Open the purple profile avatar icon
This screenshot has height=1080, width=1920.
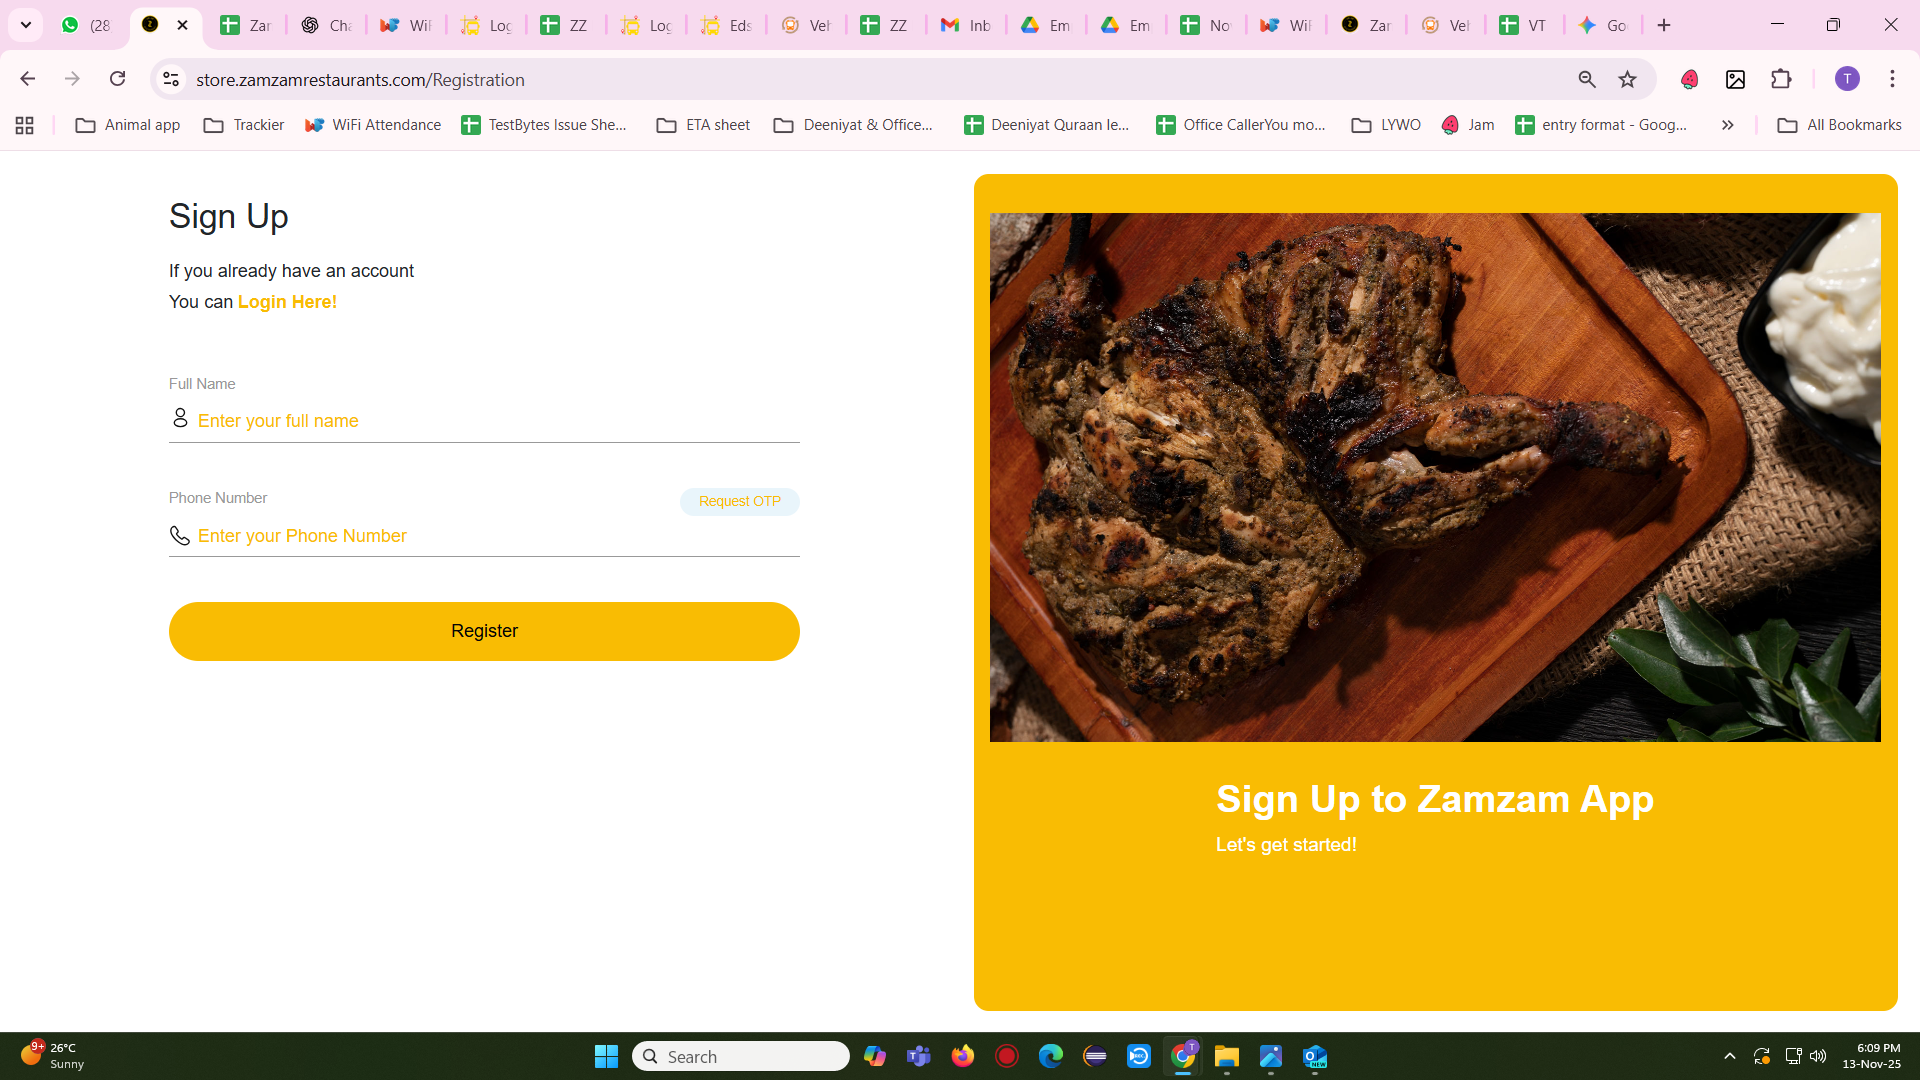(x=1847, y=79)
